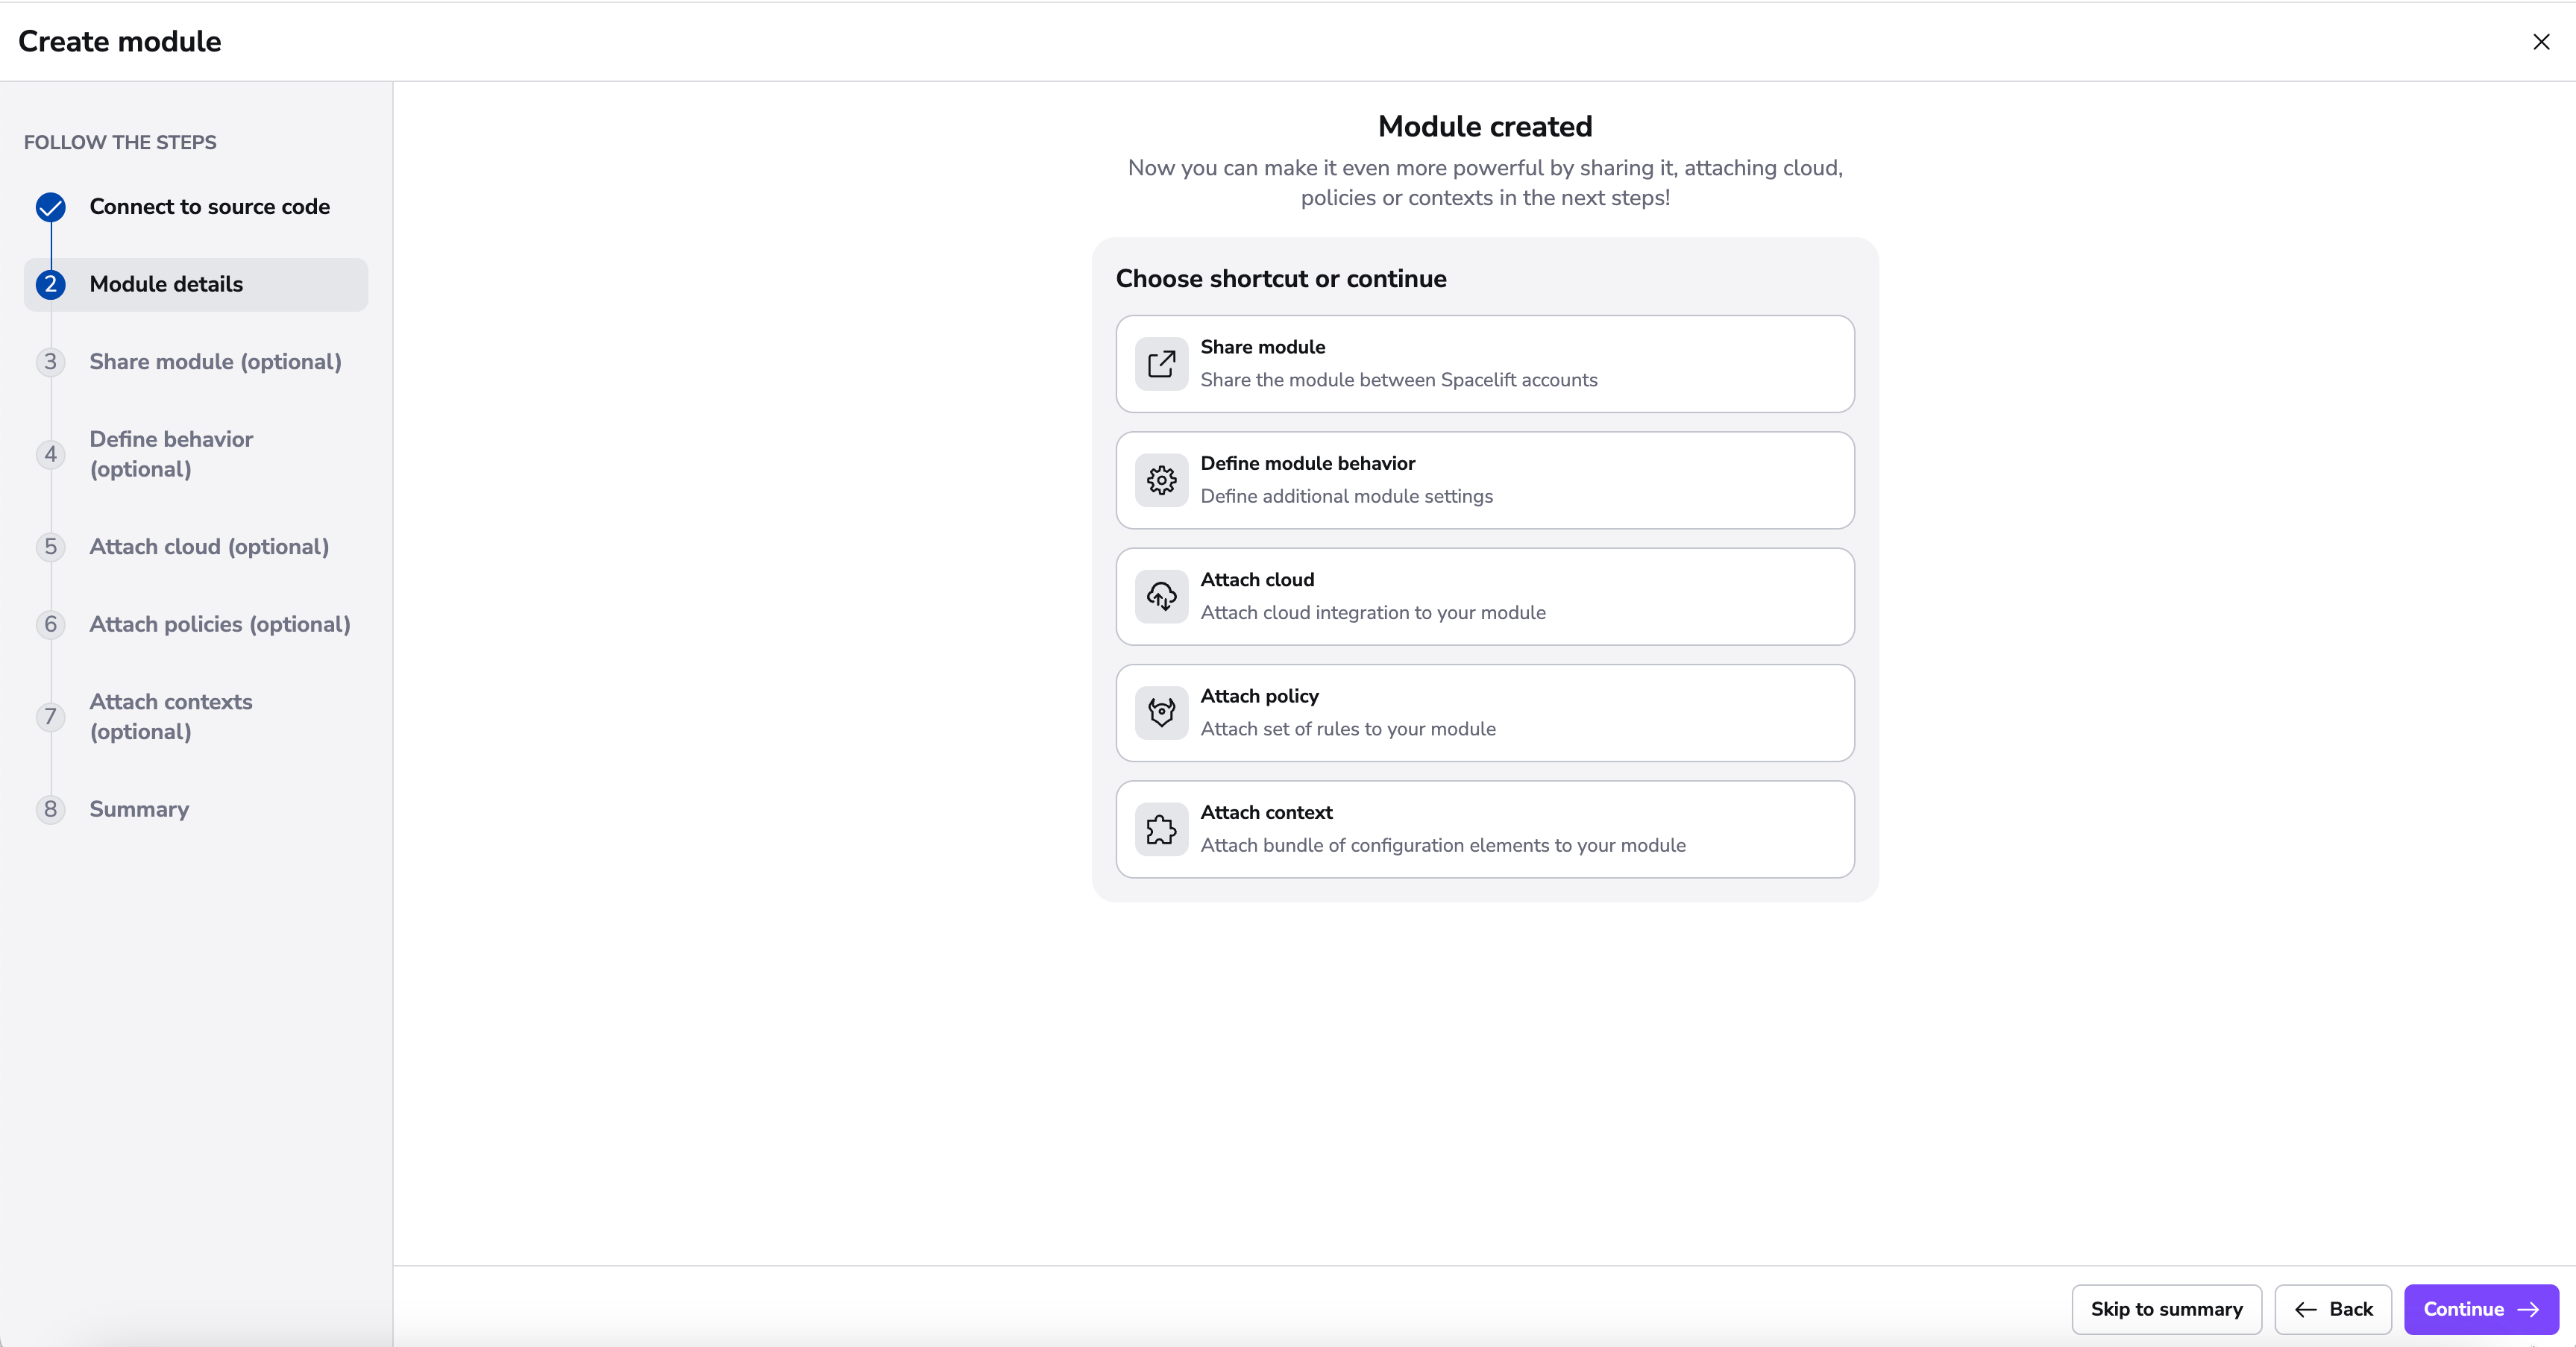2576x1347 pixels.
Task: Go to Connect to source code step
Action: coord(209,207)
